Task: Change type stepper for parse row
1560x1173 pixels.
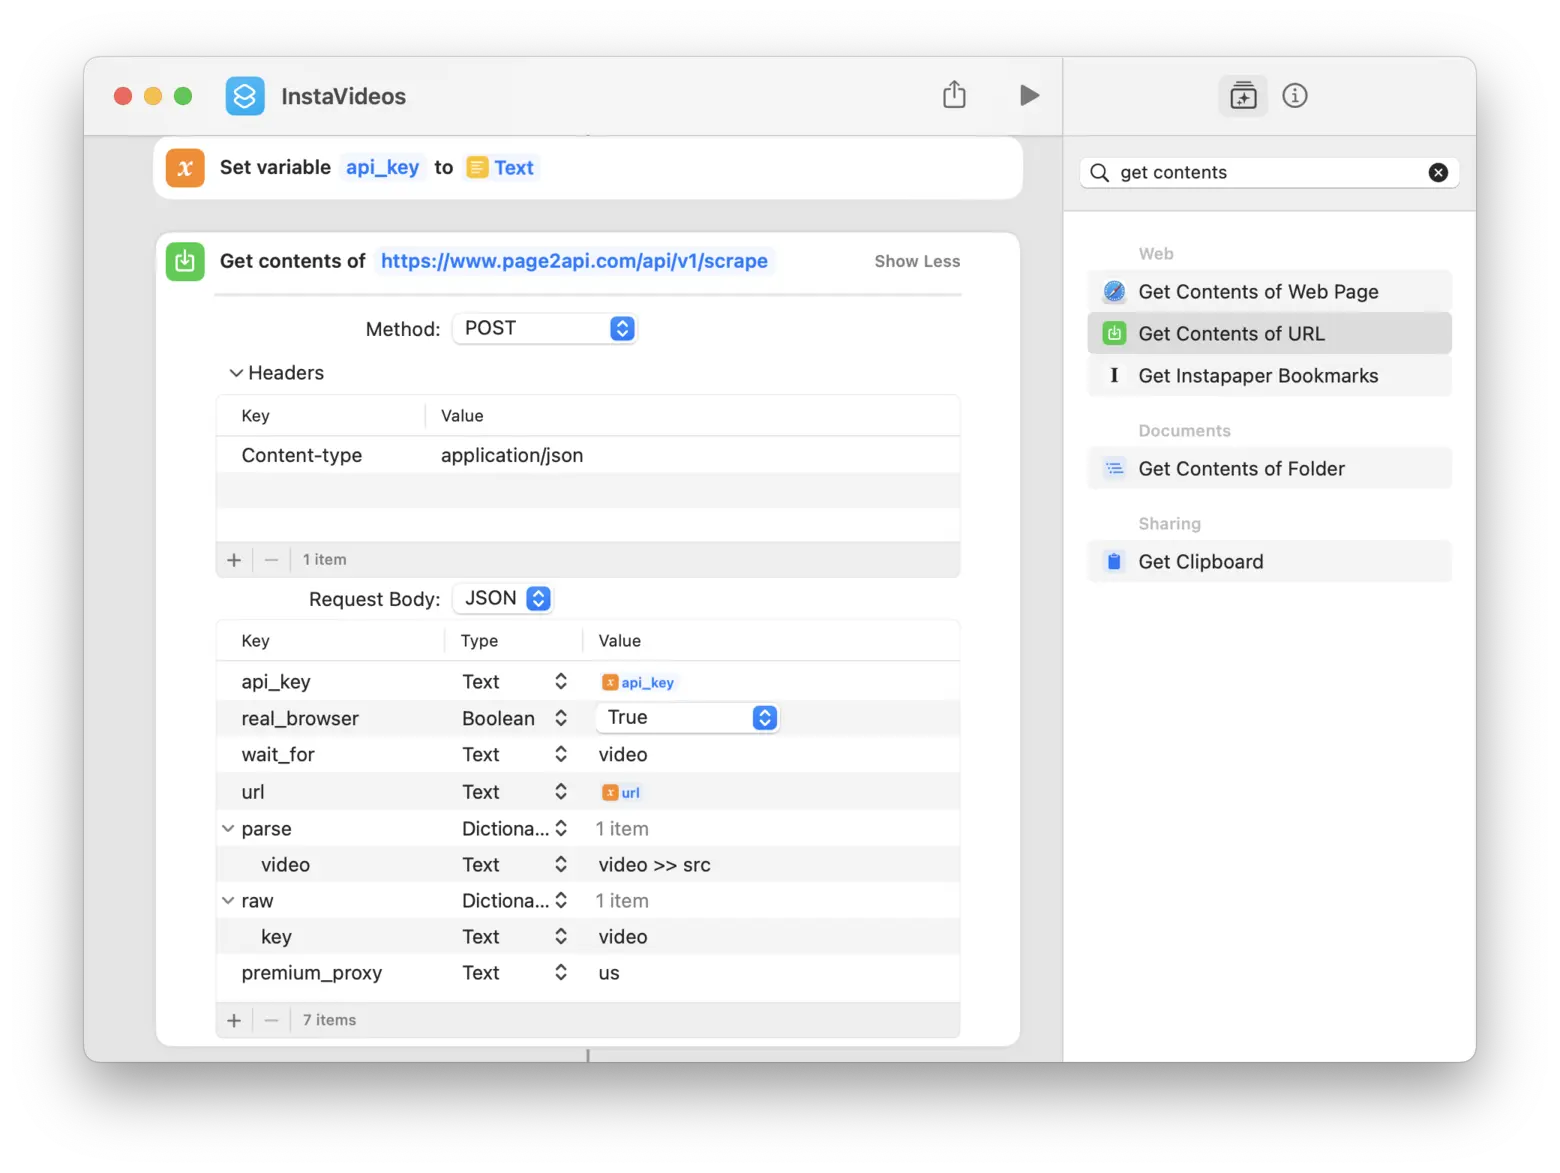Action: pyautogui.click(x=561, y=828)
